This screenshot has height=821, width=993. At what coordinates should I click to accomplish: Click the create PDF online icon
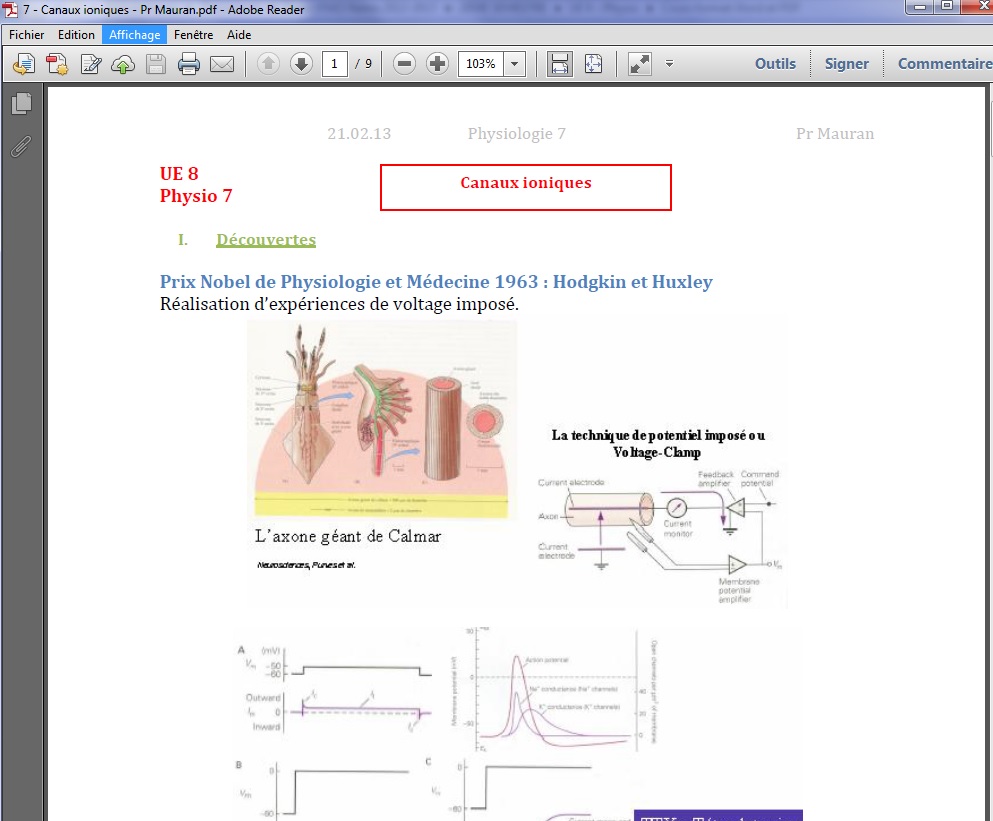pyautogui.click(x=57, y=65)
